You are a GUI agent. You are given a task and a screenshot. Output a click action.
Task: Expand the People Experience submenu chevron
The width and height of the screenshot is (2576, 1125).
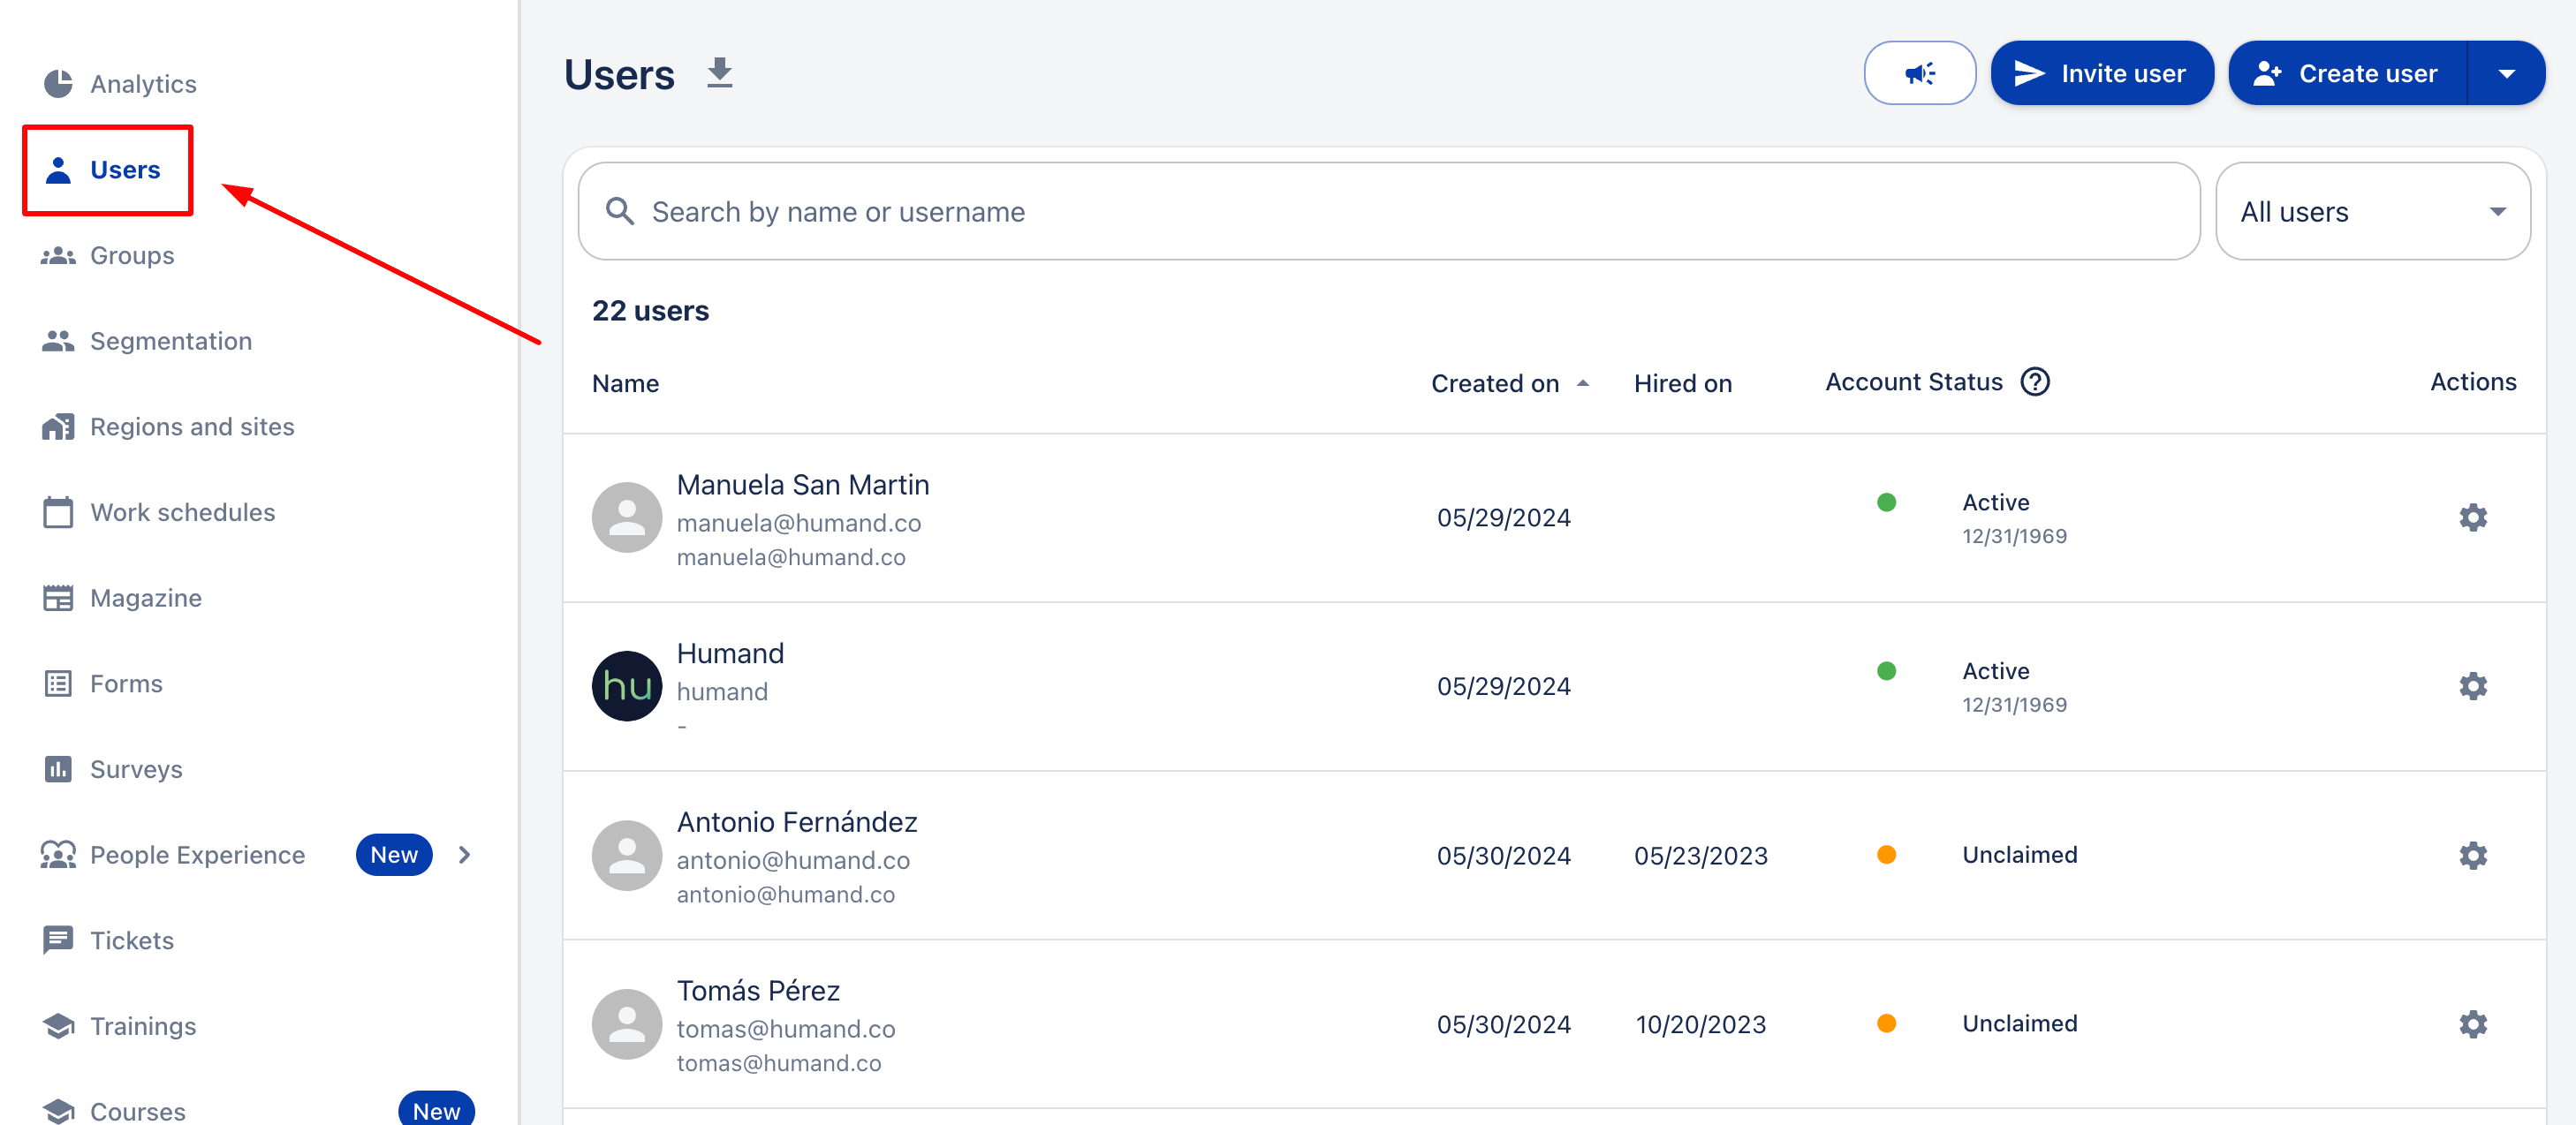(464, 855)
